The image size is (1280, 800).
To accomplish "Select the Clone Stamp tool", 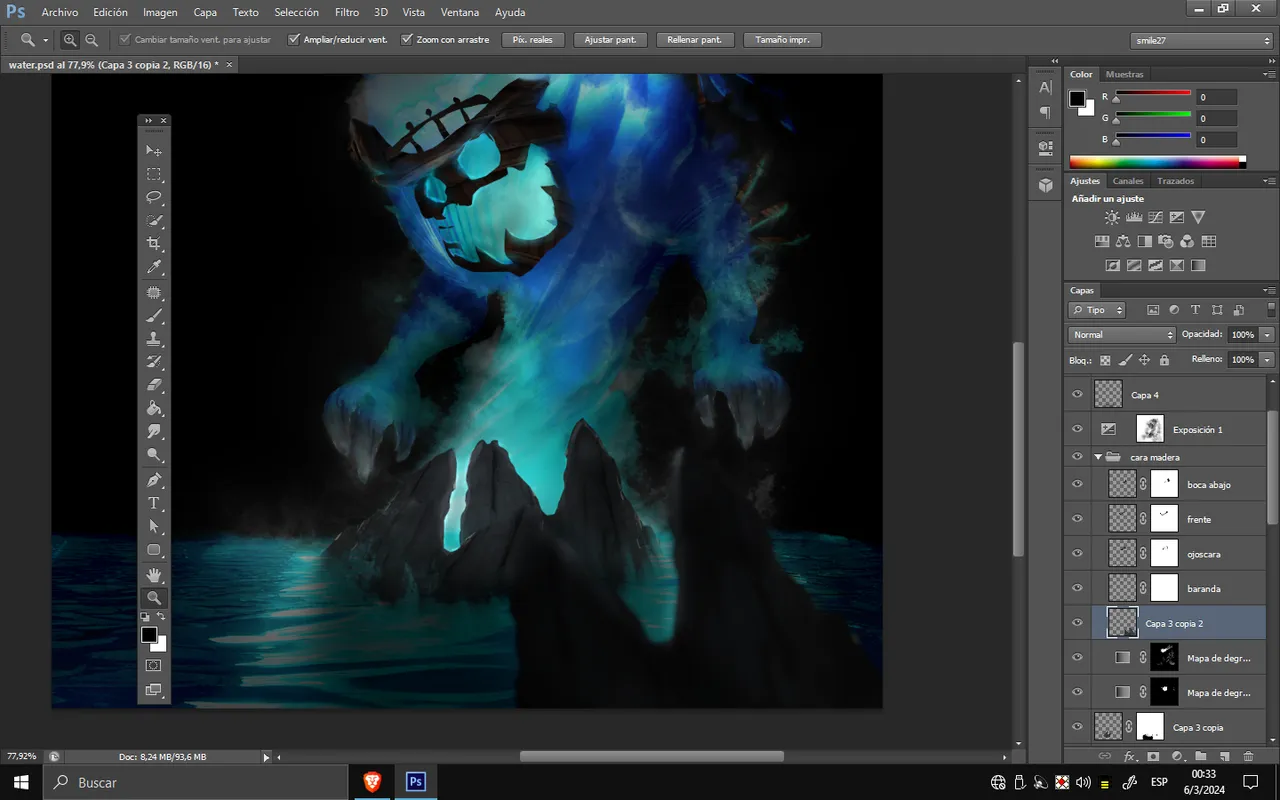I will [x=154, y=339].
